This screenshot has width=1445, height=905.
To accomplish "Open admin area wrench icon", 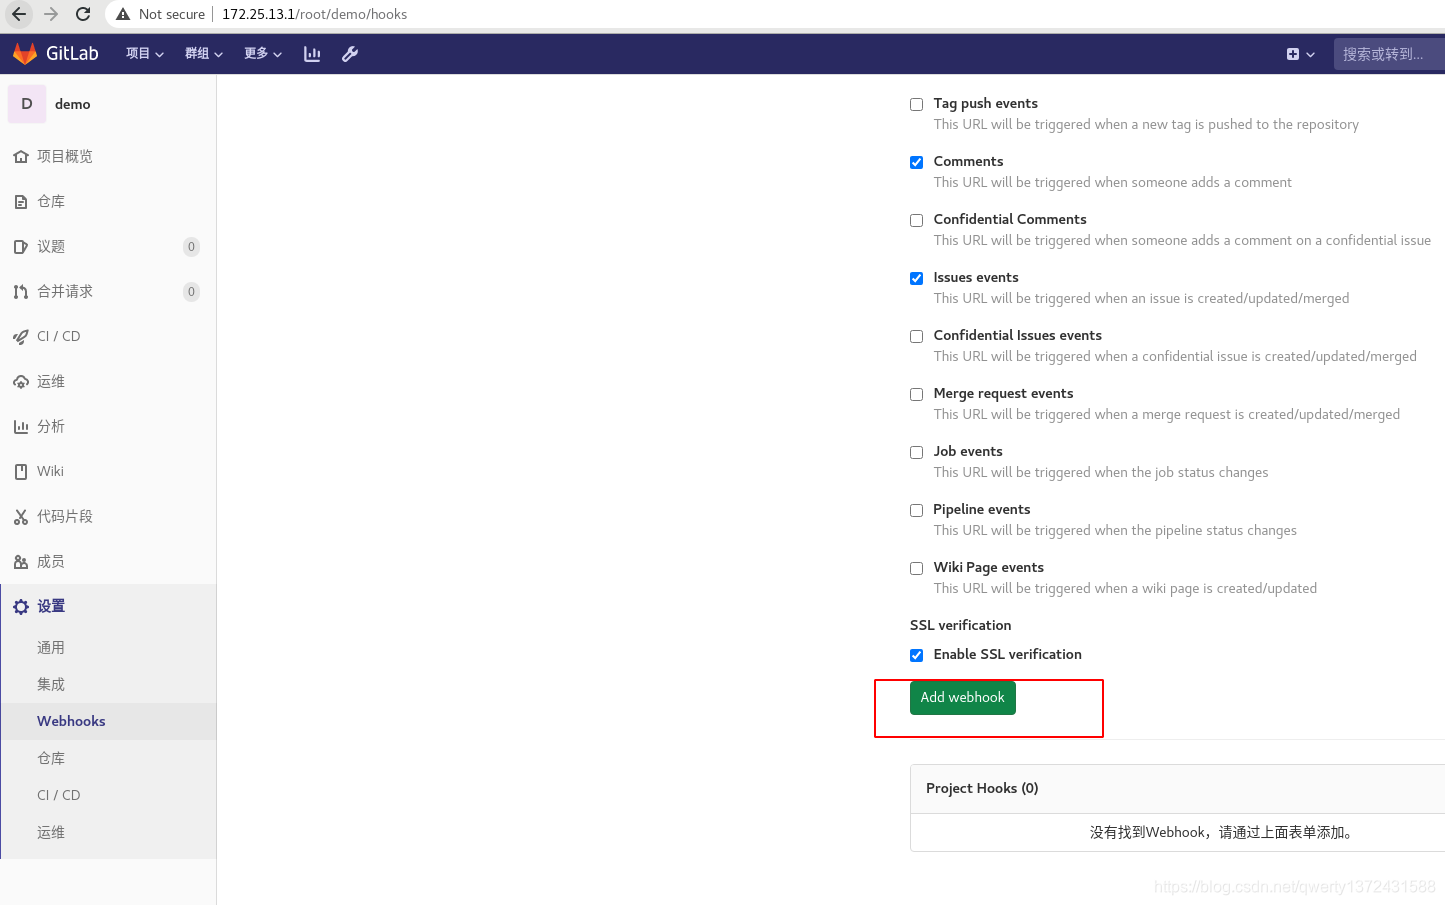I will [x=350, y=54].
